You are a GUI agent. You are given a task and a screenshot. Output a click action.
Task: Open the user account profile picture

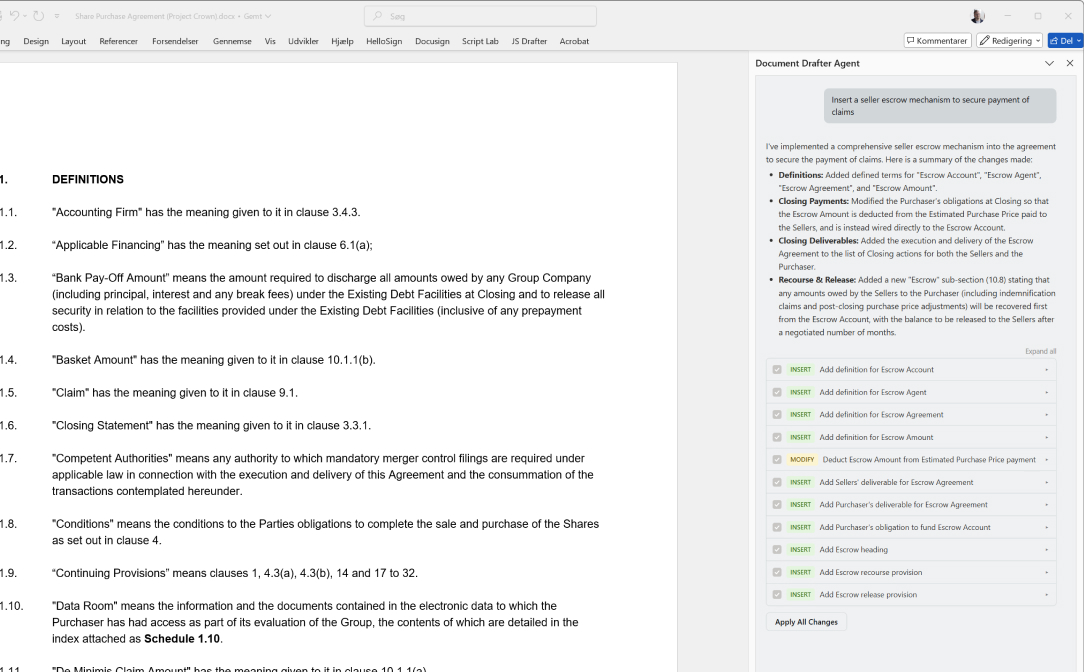coord(977,16)
